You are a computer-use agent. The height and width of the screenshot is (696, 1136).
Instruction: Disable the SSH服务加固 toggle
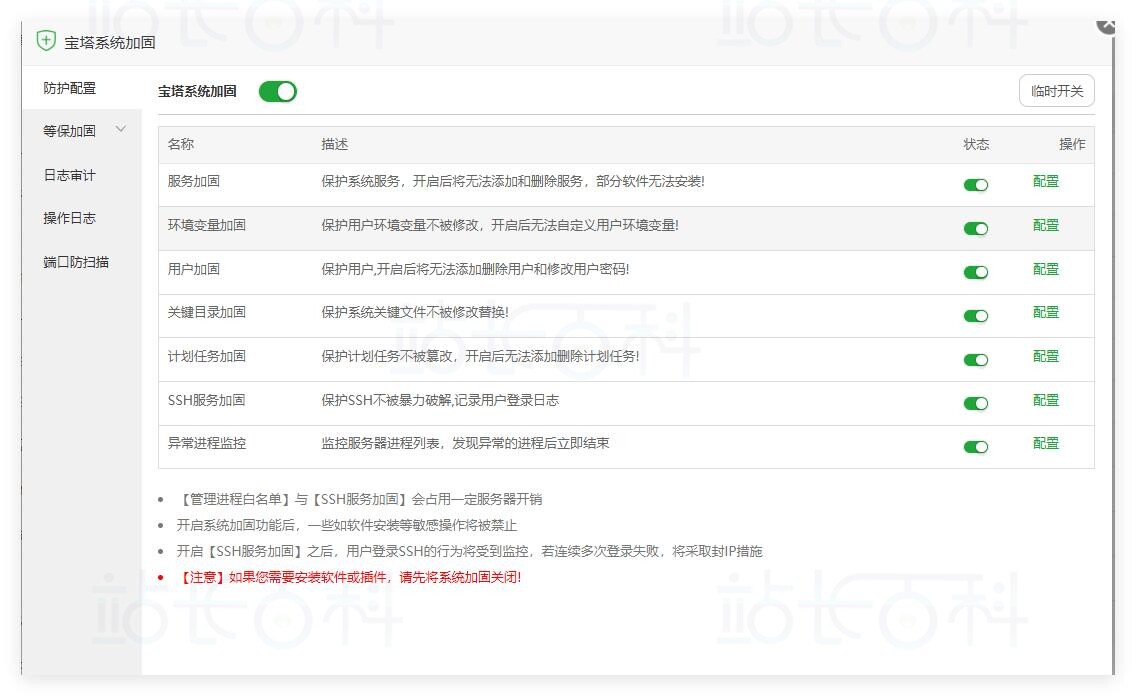pyautogui.click(x=975, y=403)
